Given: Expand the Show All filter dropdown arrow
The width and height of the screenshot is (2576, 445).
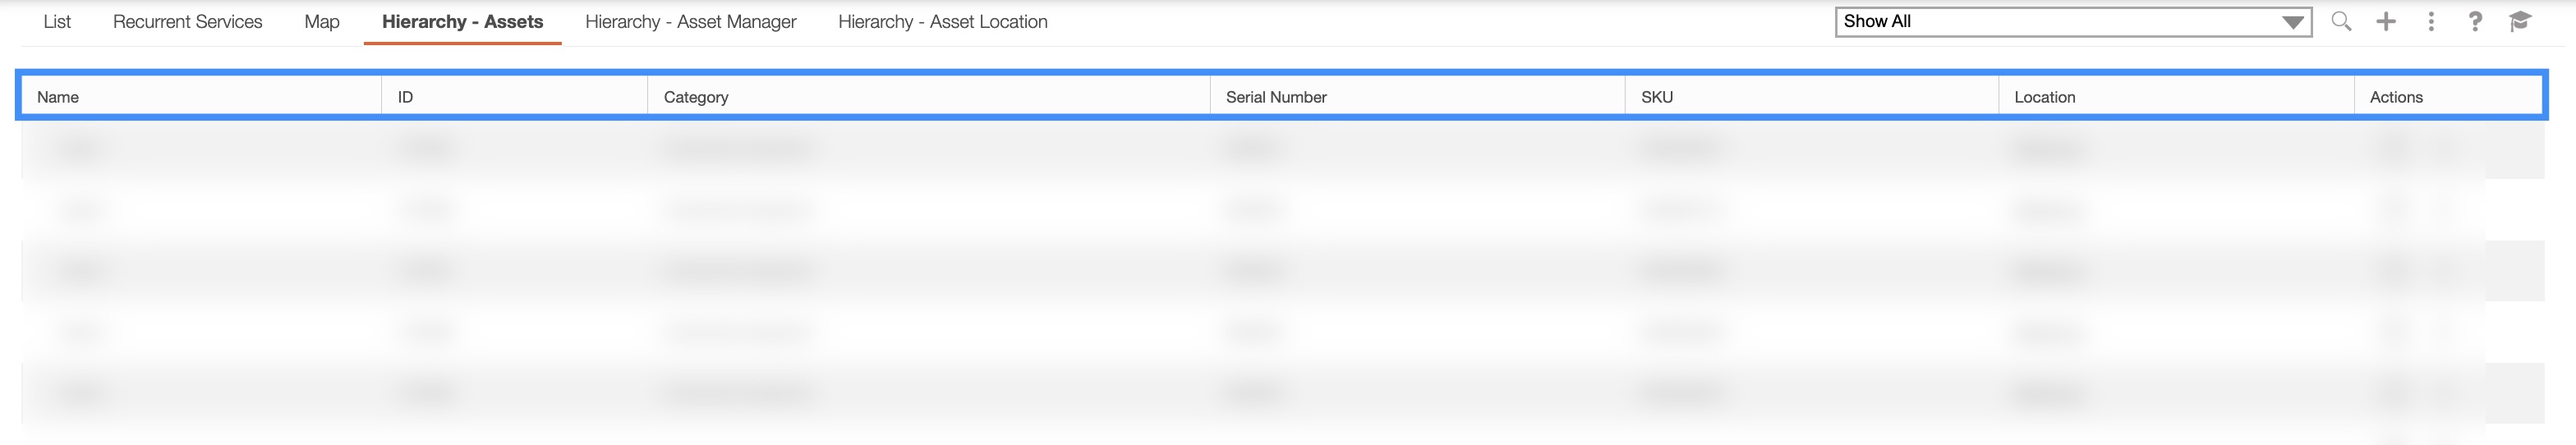Looking at the screenshot, I should (2293, 22).
